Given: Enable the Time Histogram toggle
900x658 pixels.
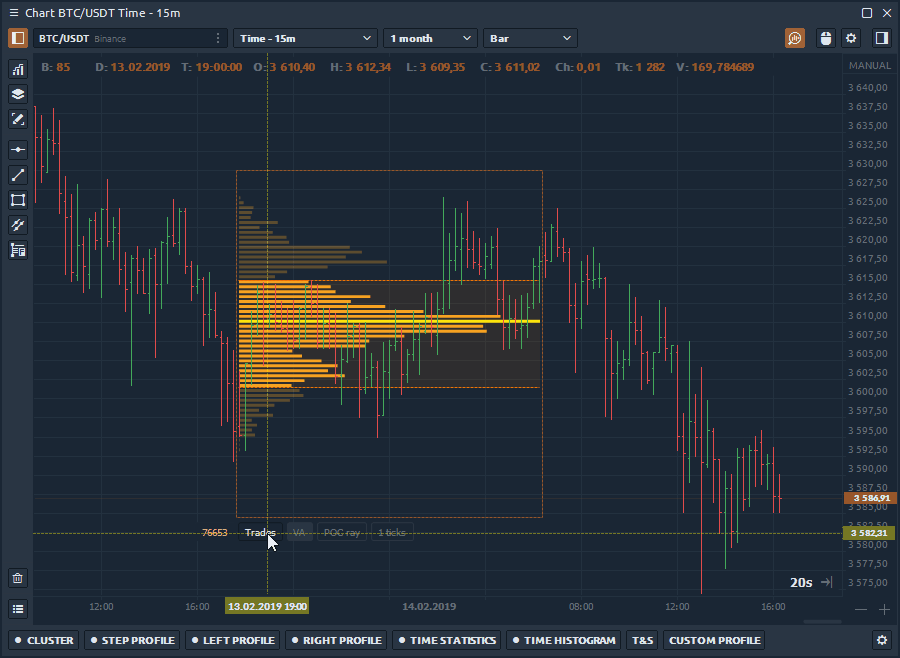Looking at the screenshot, I should point(564,640).
